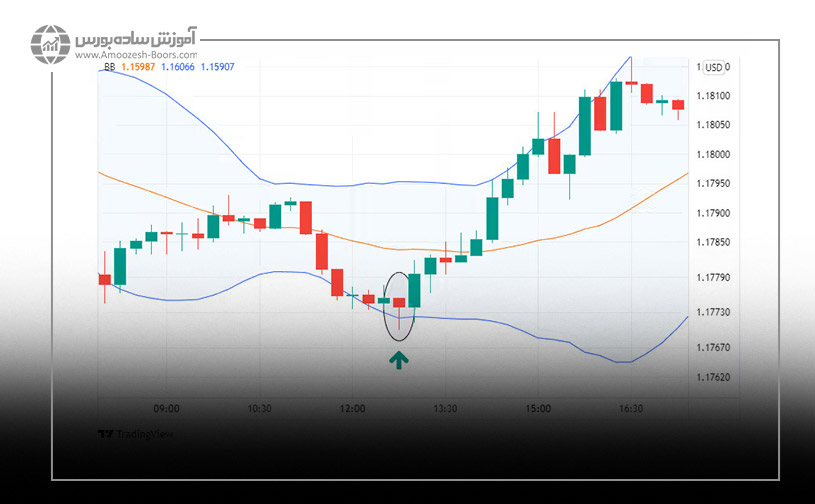Click the green upward arrow marker
The width and height of the screenshot is (815, 504).
tap(398, 358)
